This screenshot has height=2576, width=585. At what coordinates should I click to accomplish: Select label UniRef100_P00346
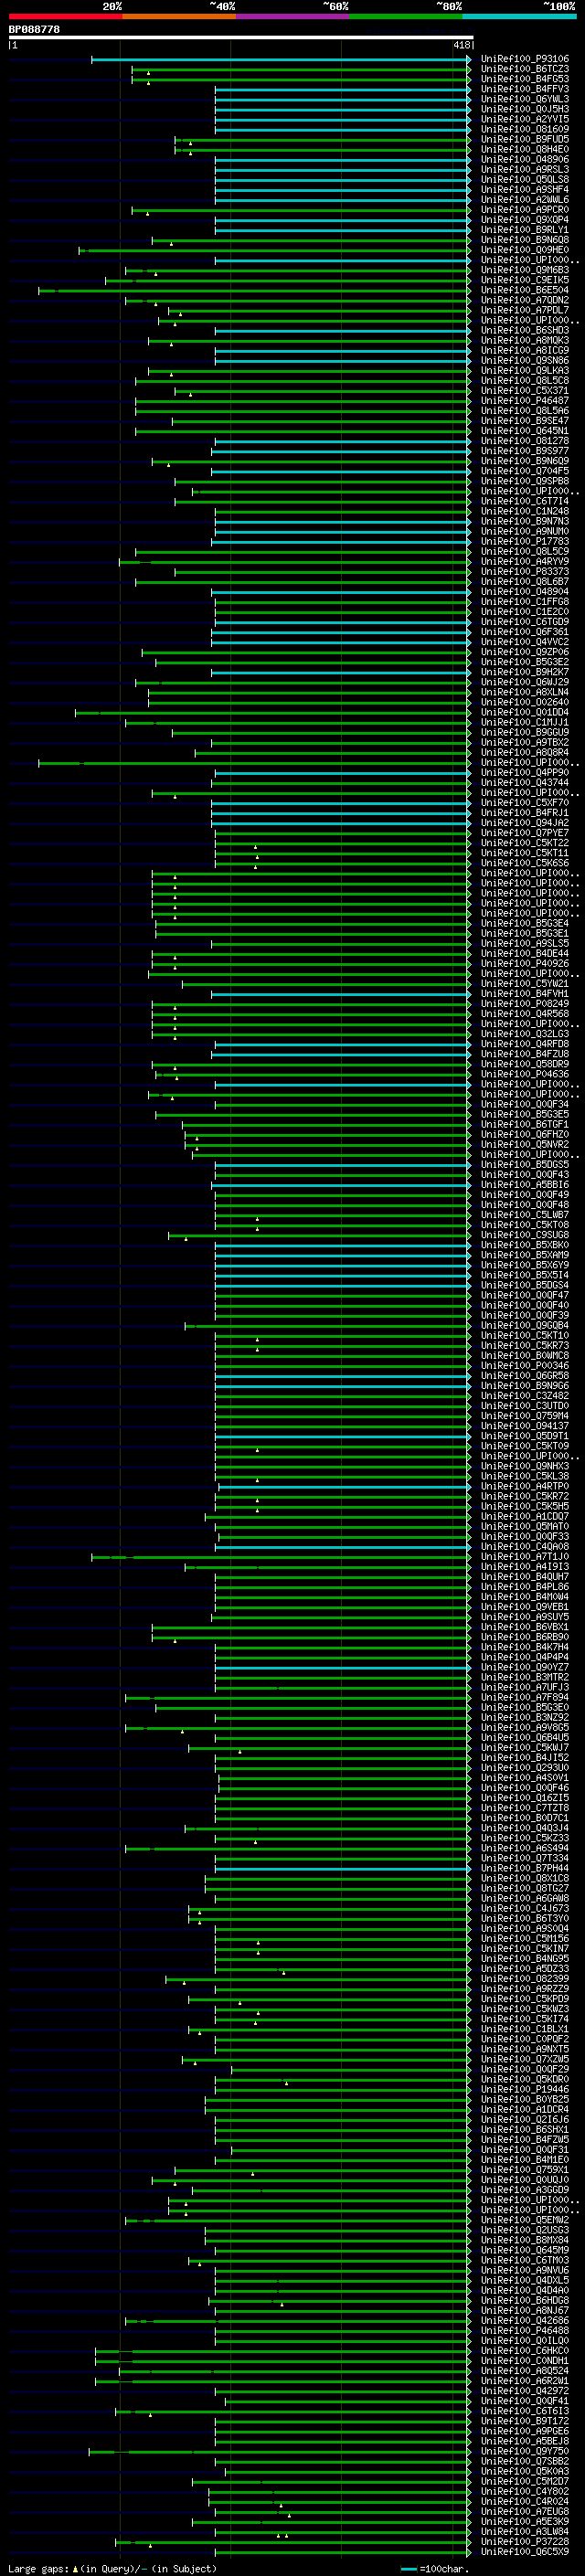[x=525, y=1366]
